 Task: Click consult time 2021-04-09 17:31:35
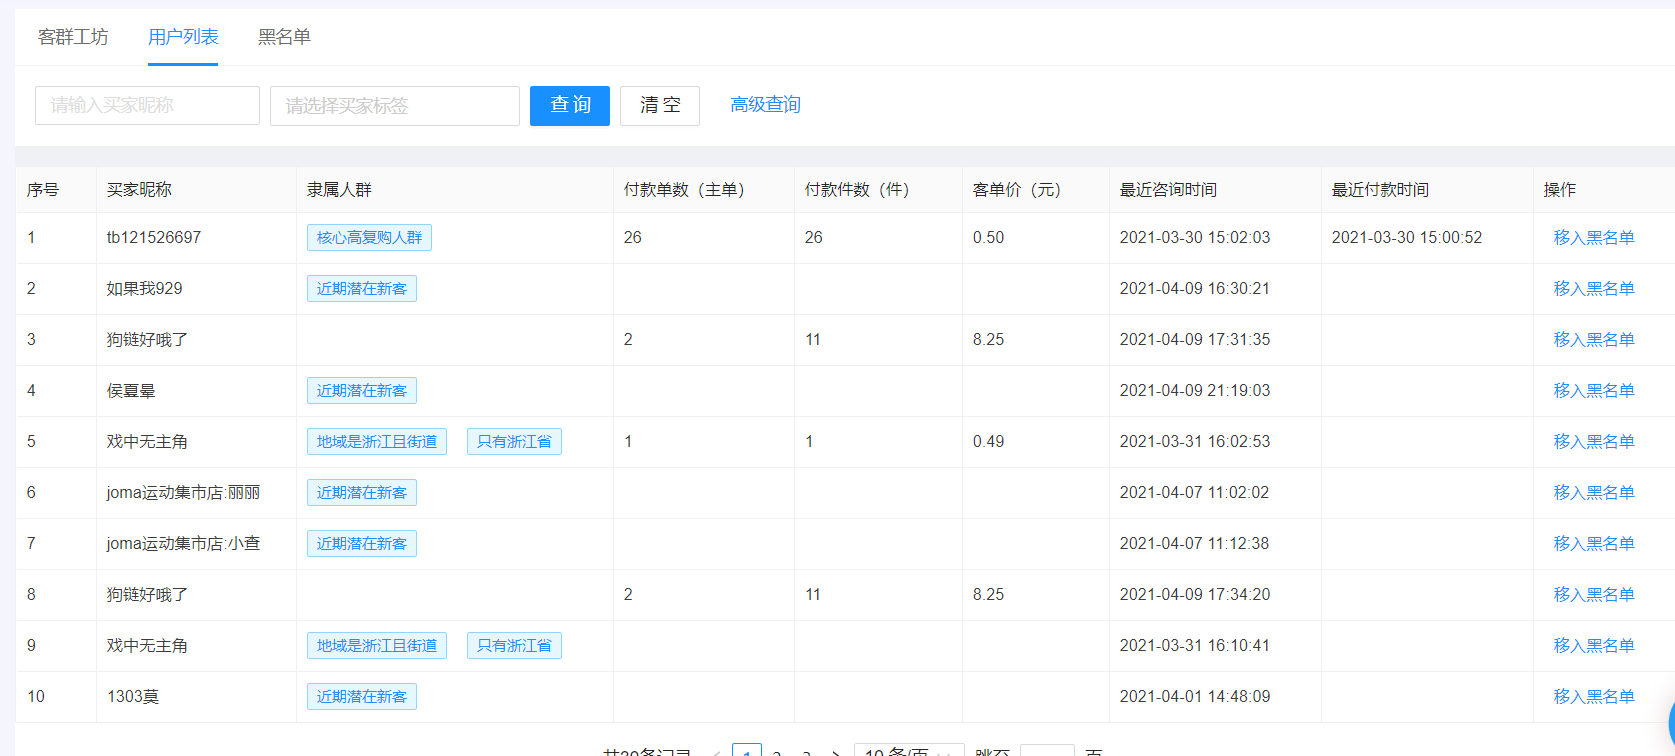click(x=1195, y=340)
